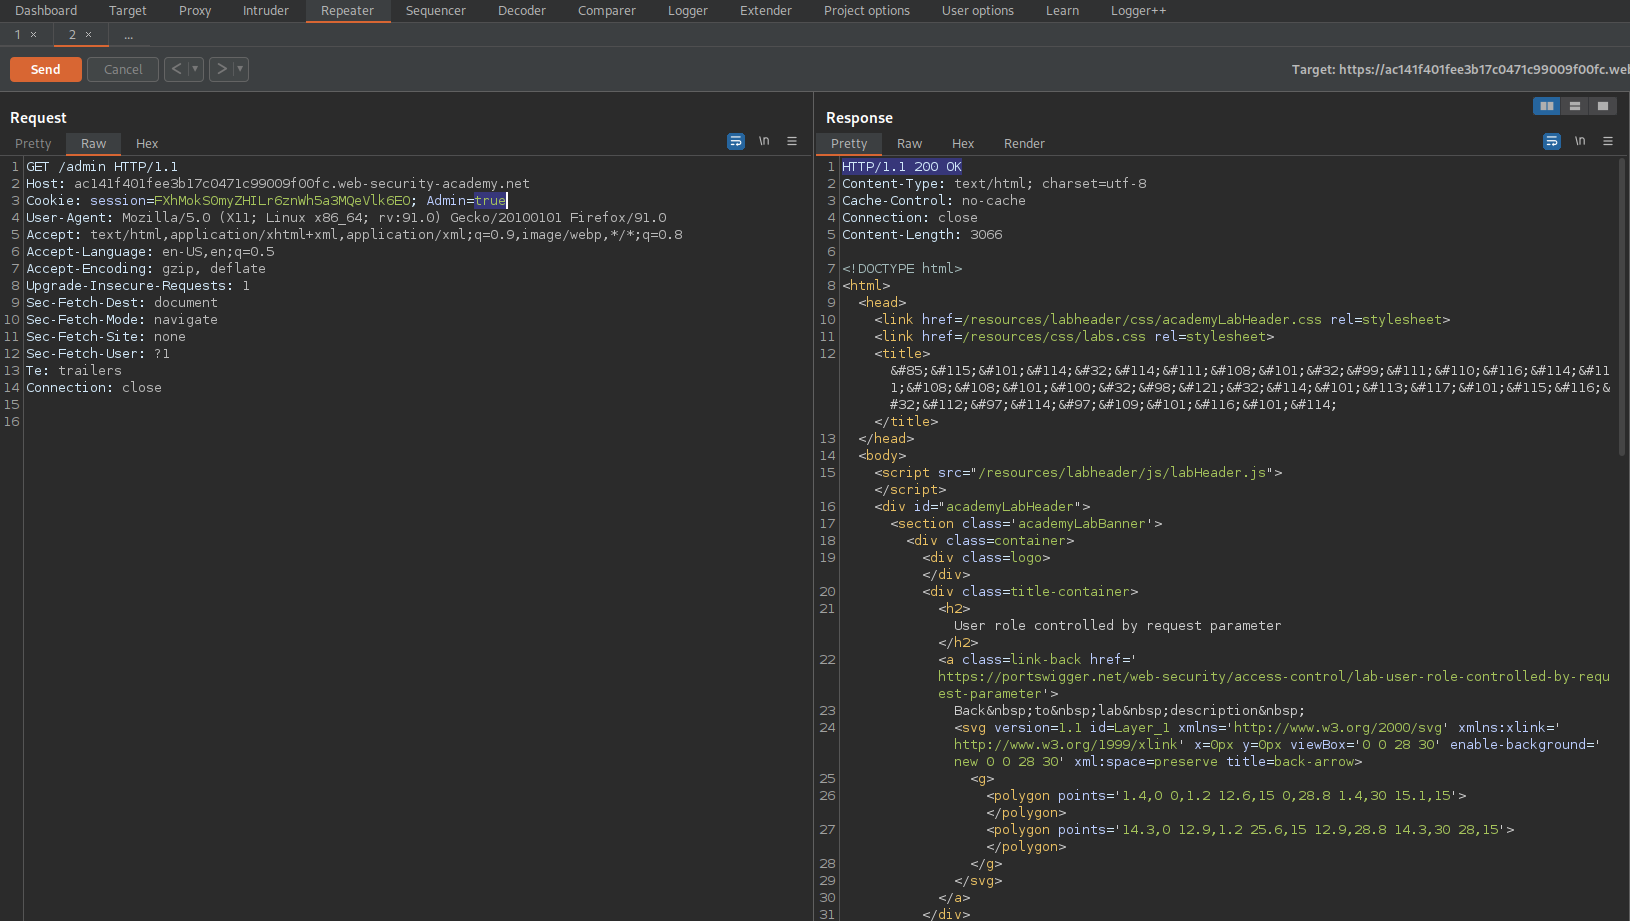Open the Sequencer tab
1630x921 pixels.
[436, 11]
